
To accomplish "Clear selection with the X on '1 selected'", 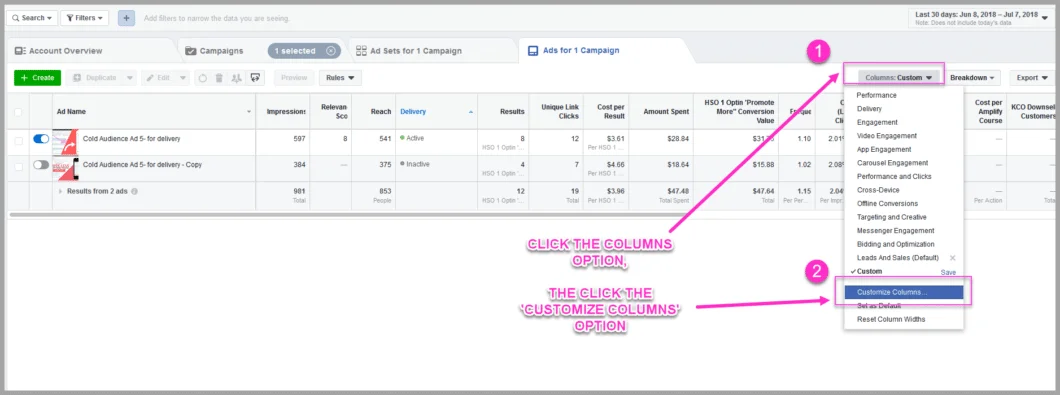I will tap(330, 51).
